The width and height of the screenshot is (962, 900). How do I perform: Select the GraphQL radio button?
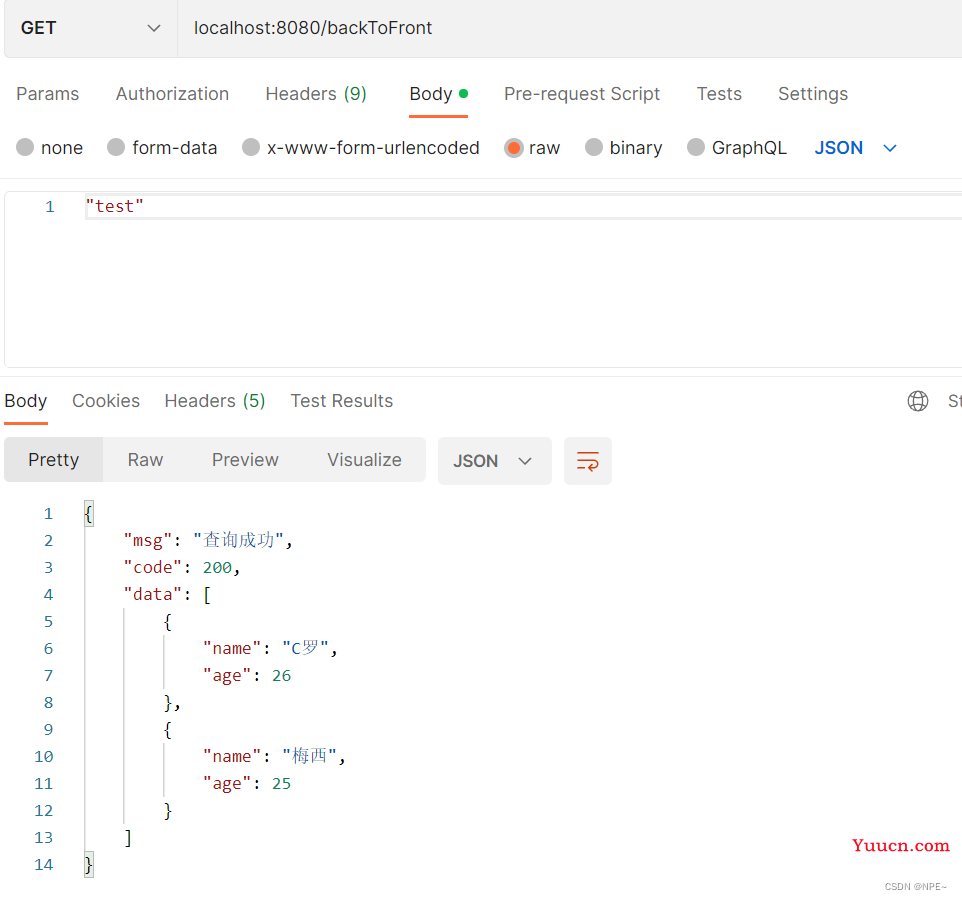tap(696, 147)
